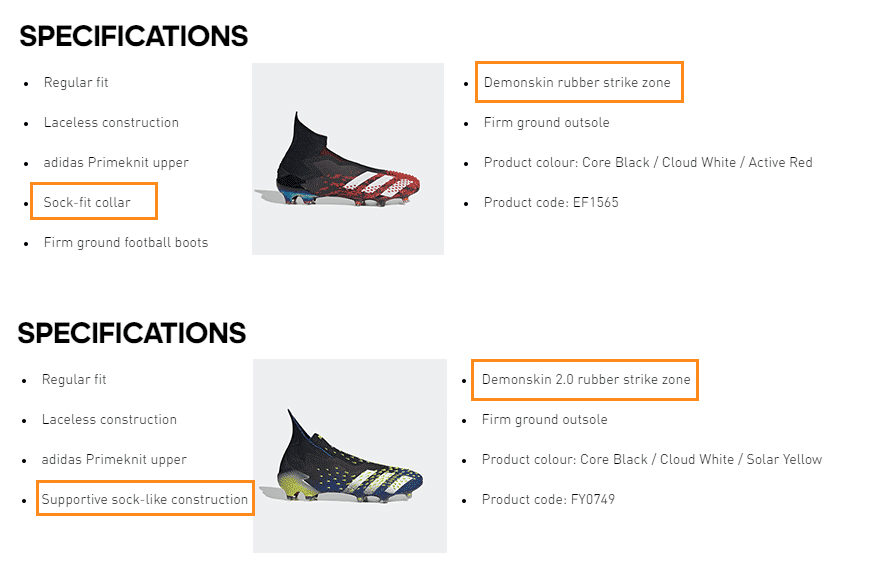This screenshot has width=882, height=576.
Task: Click the Active Red product colour line
Action: click(x=648, y=163)
